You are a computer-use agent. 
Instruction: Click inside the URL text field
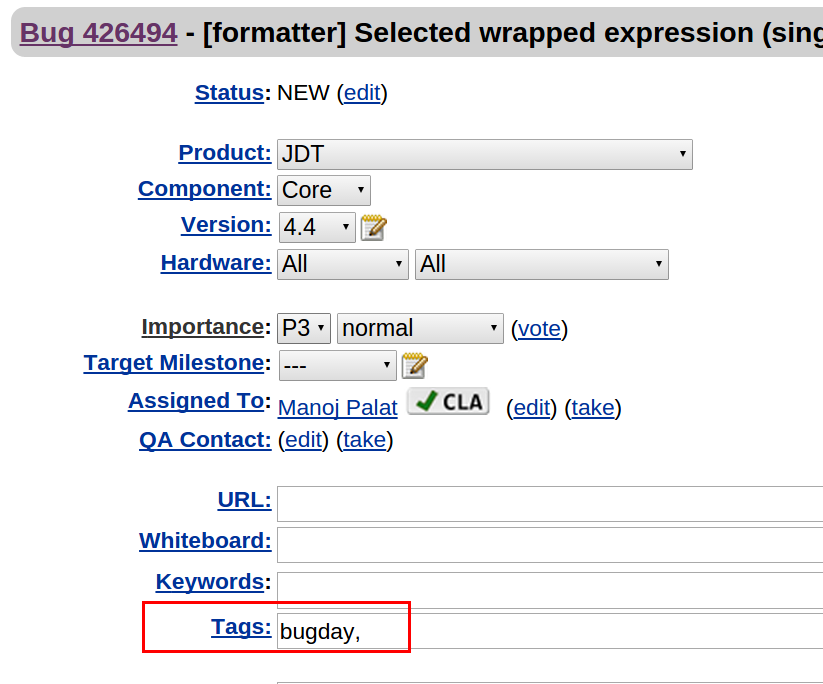(x=550, y=504)
